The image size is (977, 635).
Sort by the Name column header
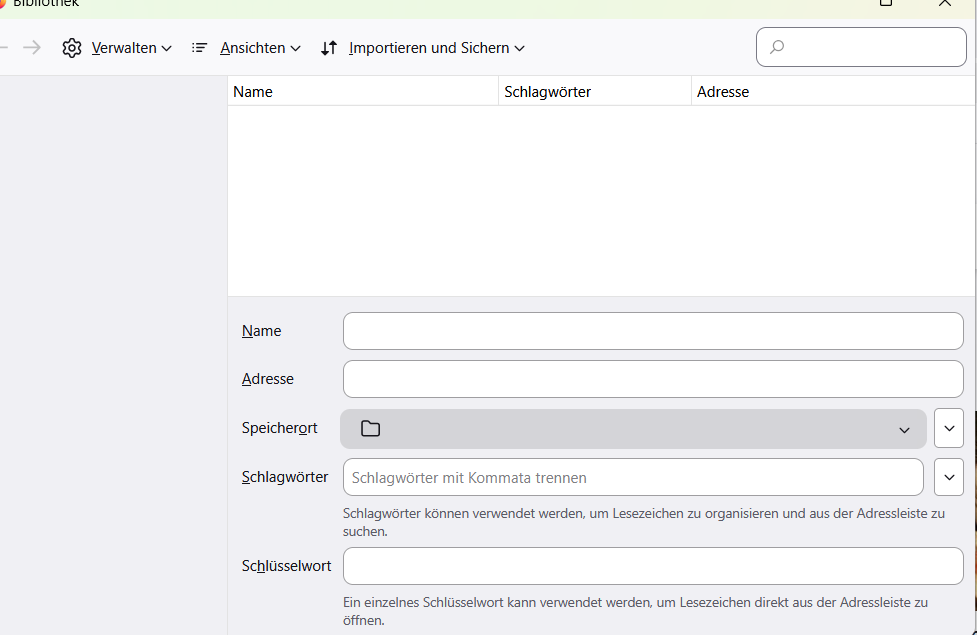click(x=362, y=92)
